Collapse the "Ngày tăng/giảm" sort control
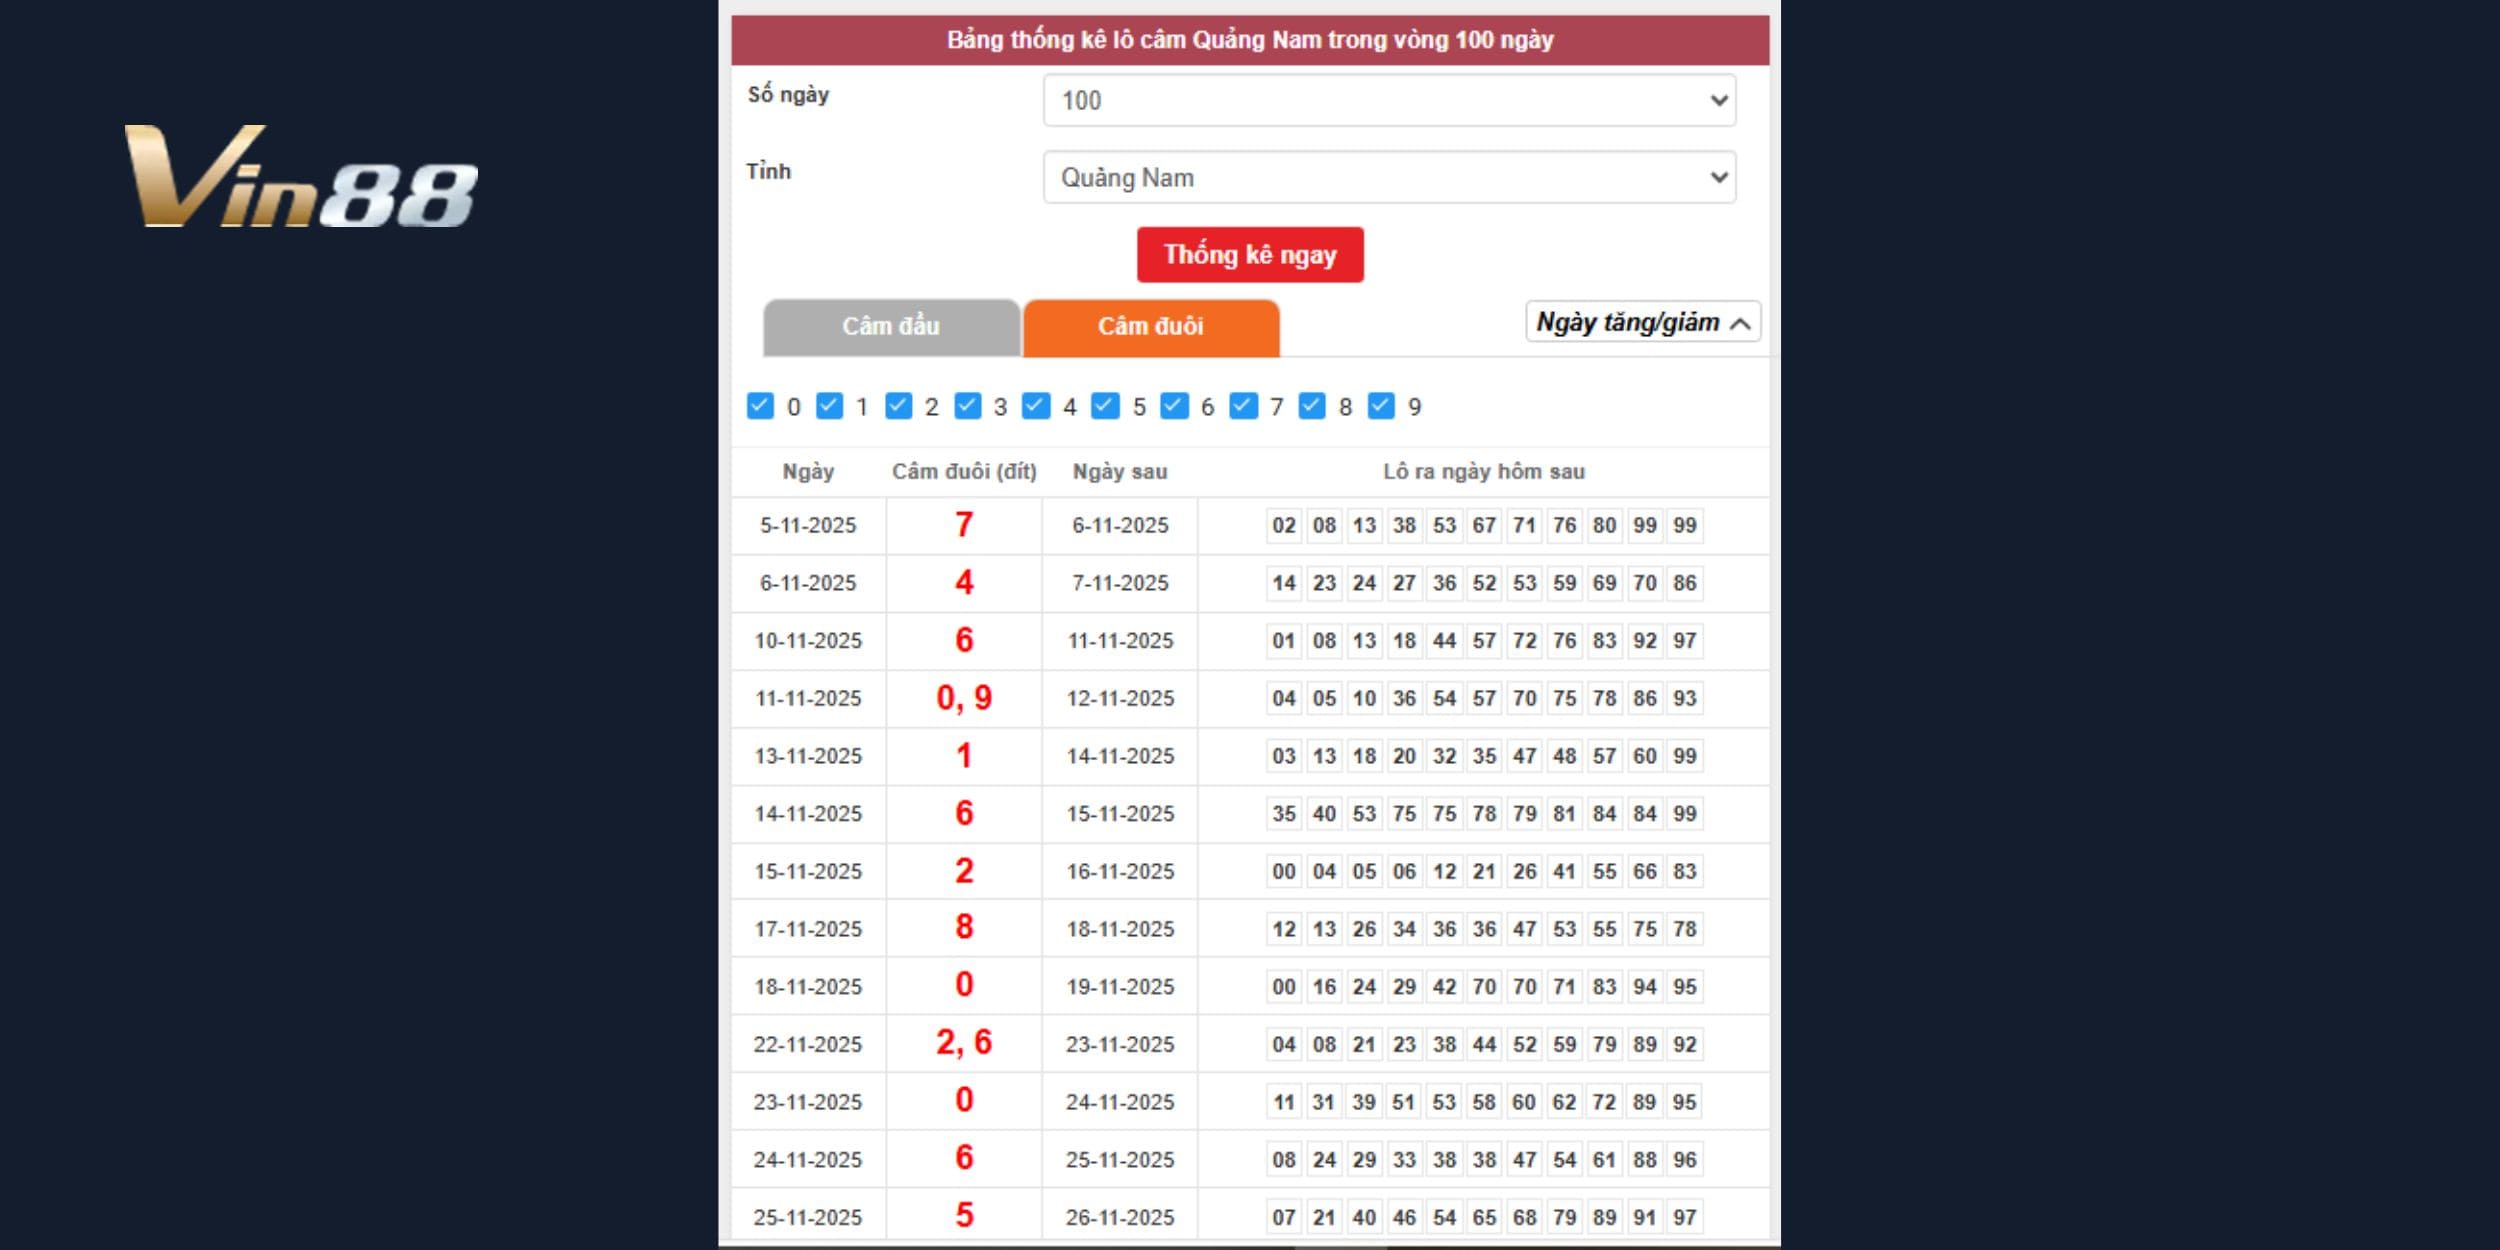This screenshot has width=2500, height=1250. pyautogui.click(x=1643, y=322)
